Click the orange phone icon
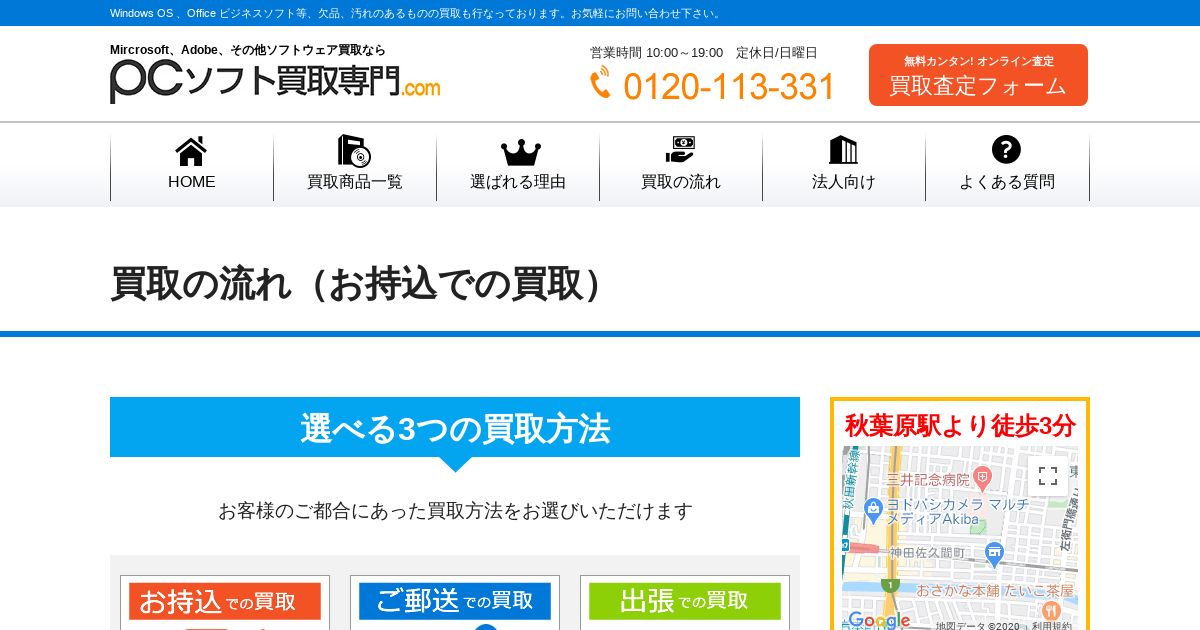1200x630 pixels. [x=601, y=84]
